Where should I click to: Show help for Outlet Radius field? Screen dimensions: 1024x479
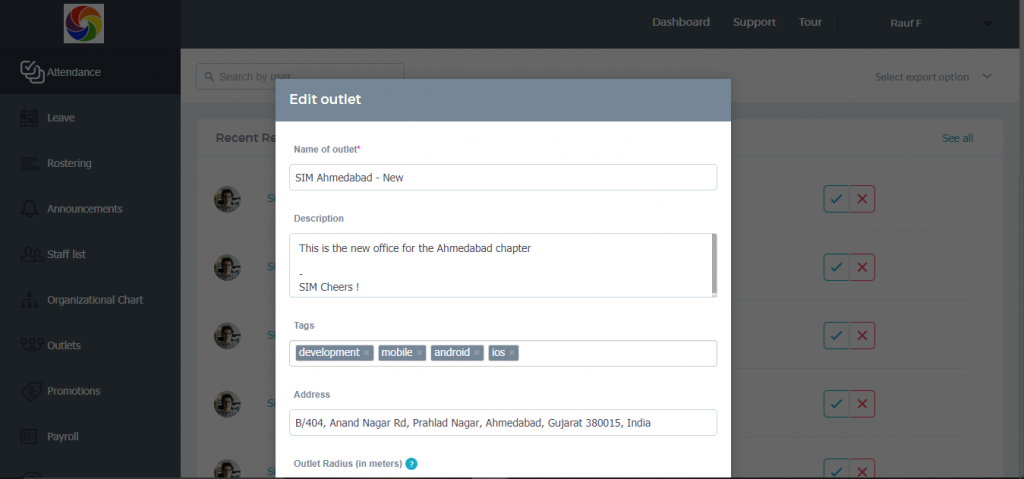click(x=411, y=464)
